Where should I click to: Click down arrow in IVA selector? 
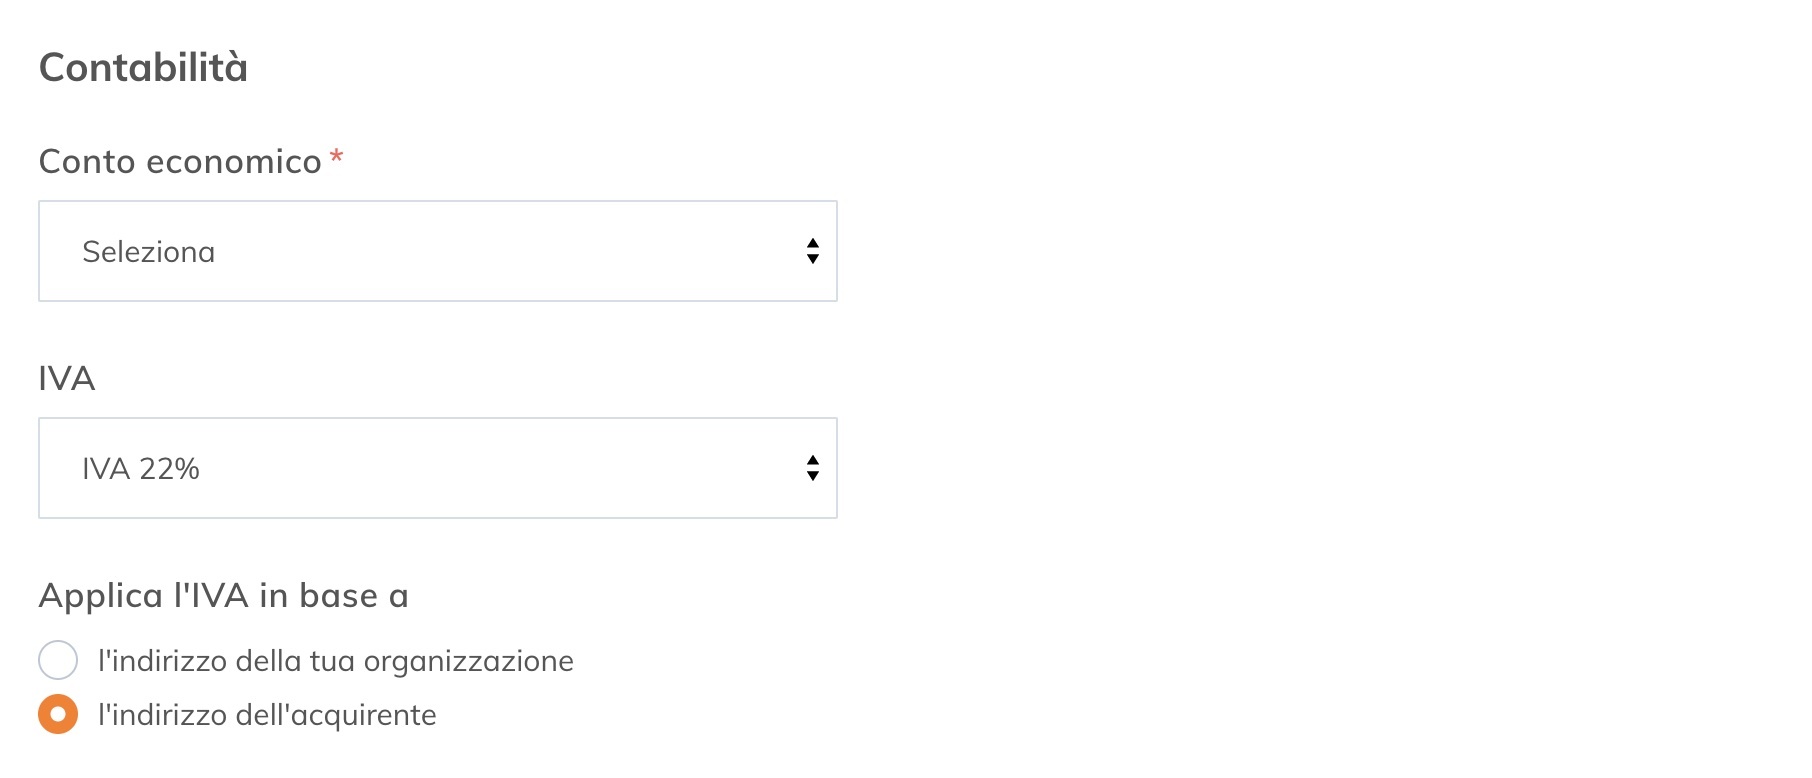pyautogui.click(x=813, y=476)
